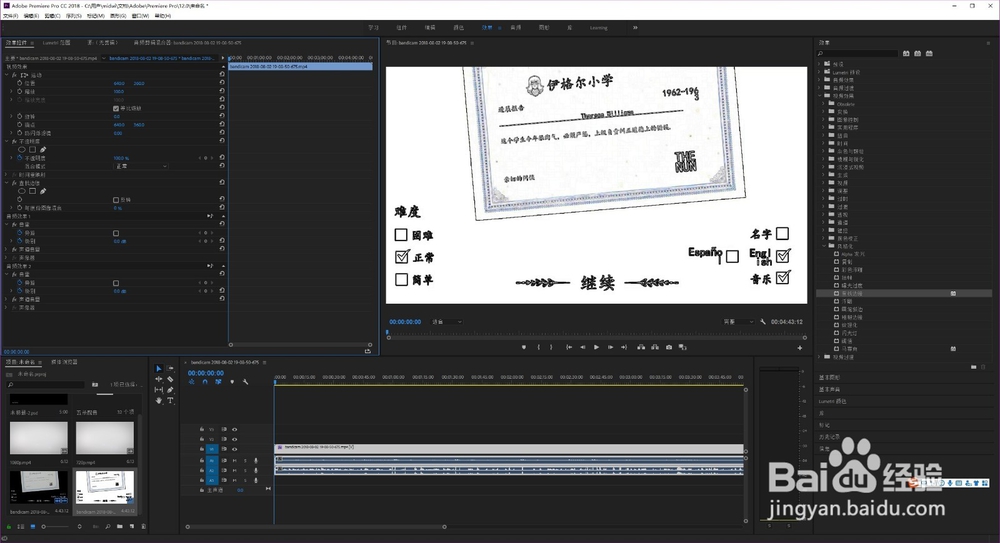The width and height of the screenshot is (1000, 543).
Task: Select the Slip tool
Action: point(159,390)
